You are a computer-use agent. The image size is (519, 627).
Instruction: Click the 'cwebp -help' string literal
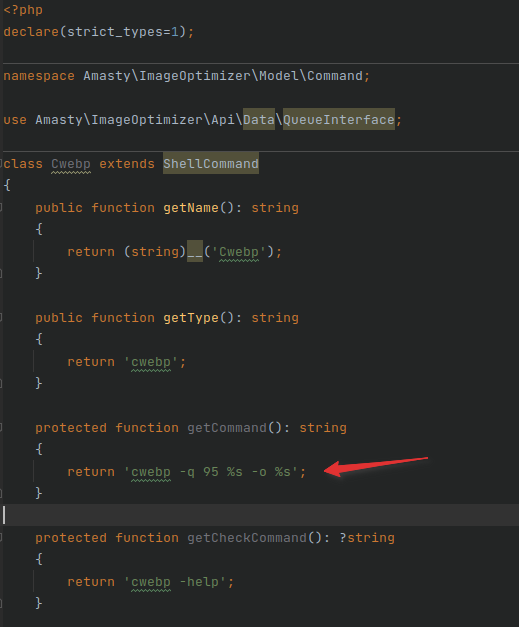pos(175,582)
